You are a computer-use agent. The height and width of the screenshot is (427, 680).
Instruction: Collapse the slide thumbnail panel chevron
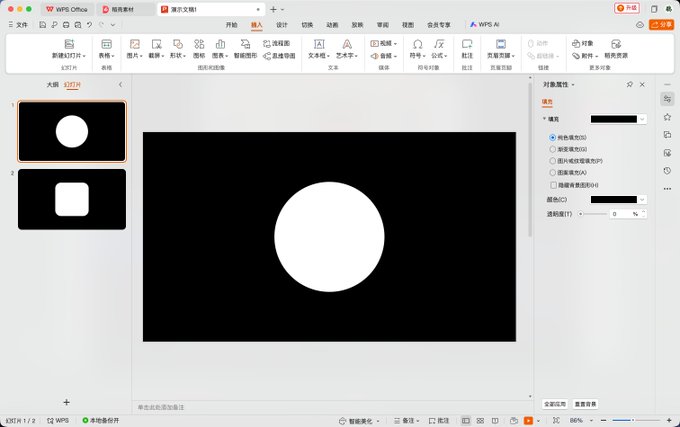click(121, 85)
